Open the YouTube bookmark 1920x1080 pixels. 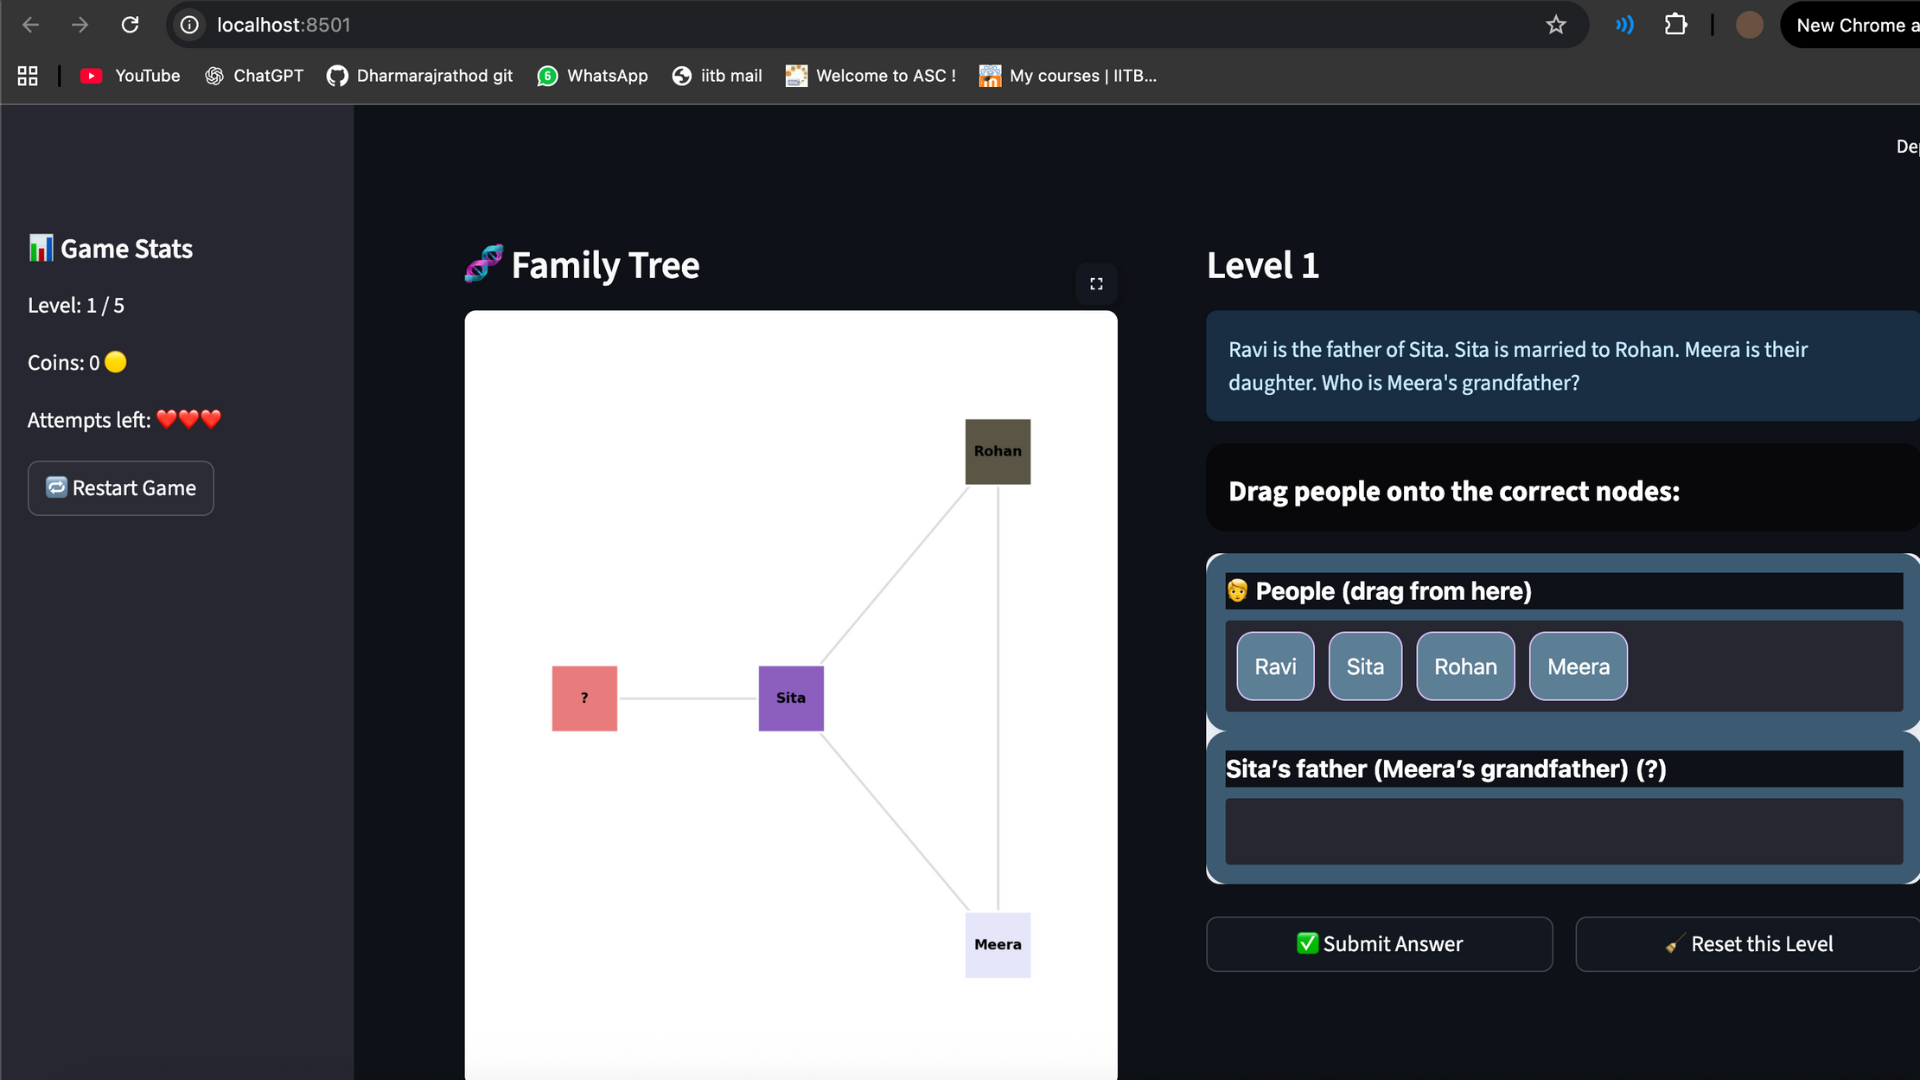130,76
